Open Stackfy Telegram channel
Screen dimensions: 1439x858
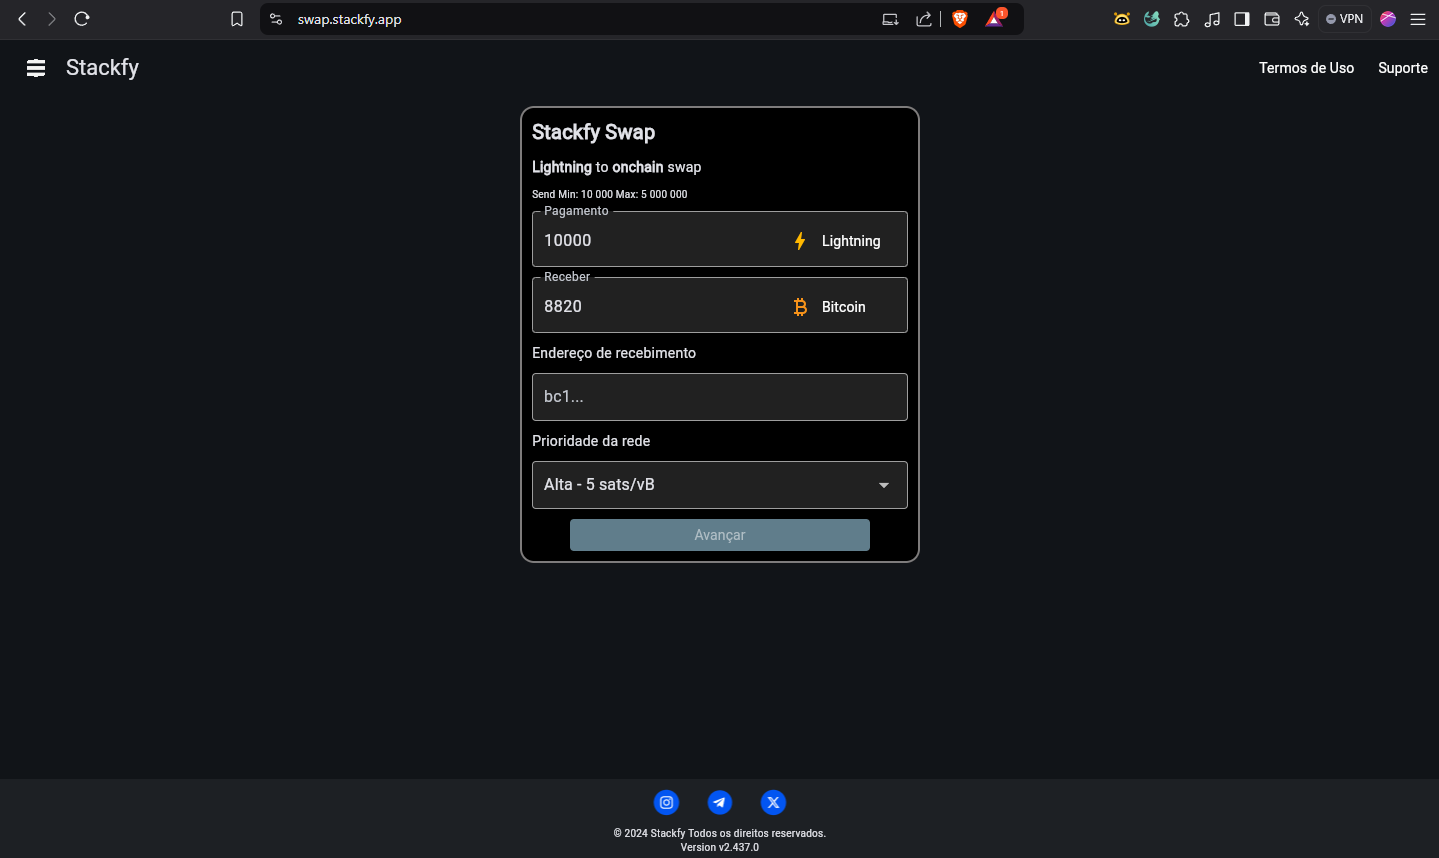720,802
